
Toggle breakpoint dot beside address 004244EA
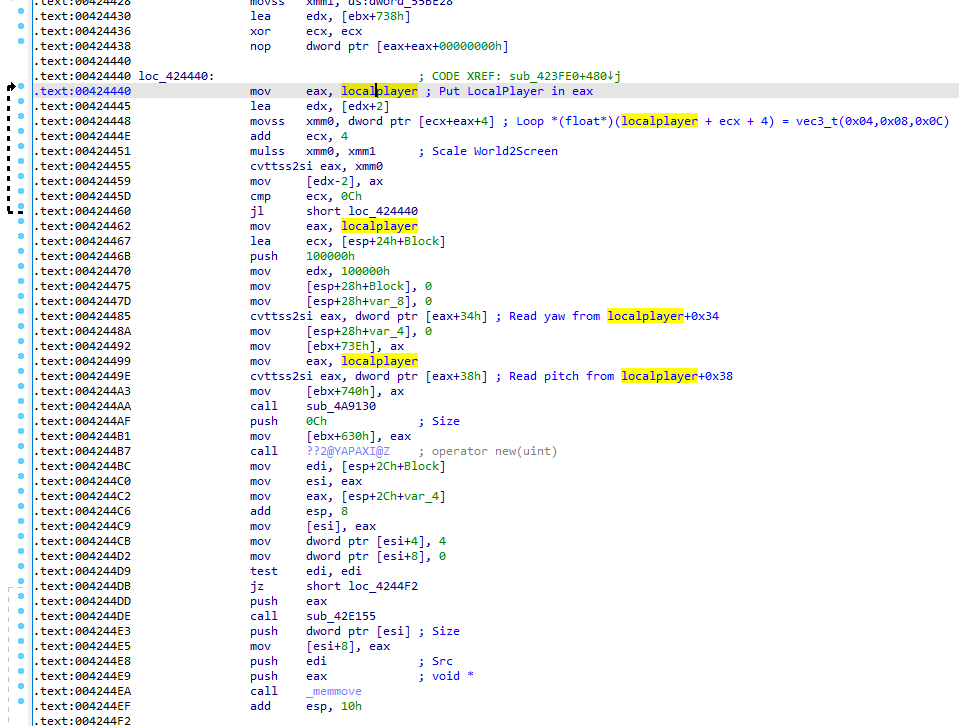[21, 686]
